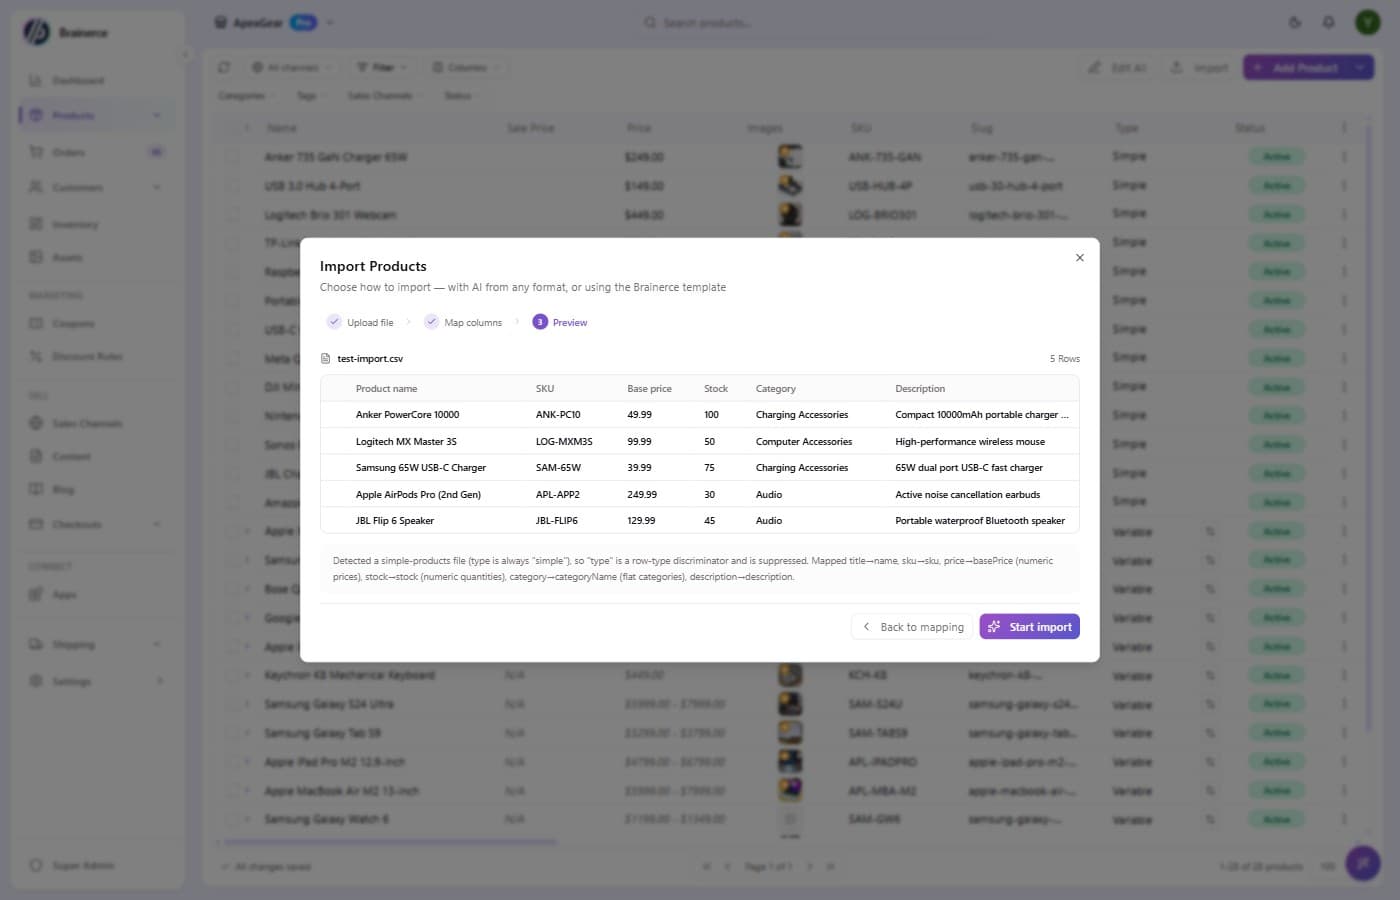This screenshot has height=900, width=1400.
Task: Click the Base price column header
Action: [649, 389]
